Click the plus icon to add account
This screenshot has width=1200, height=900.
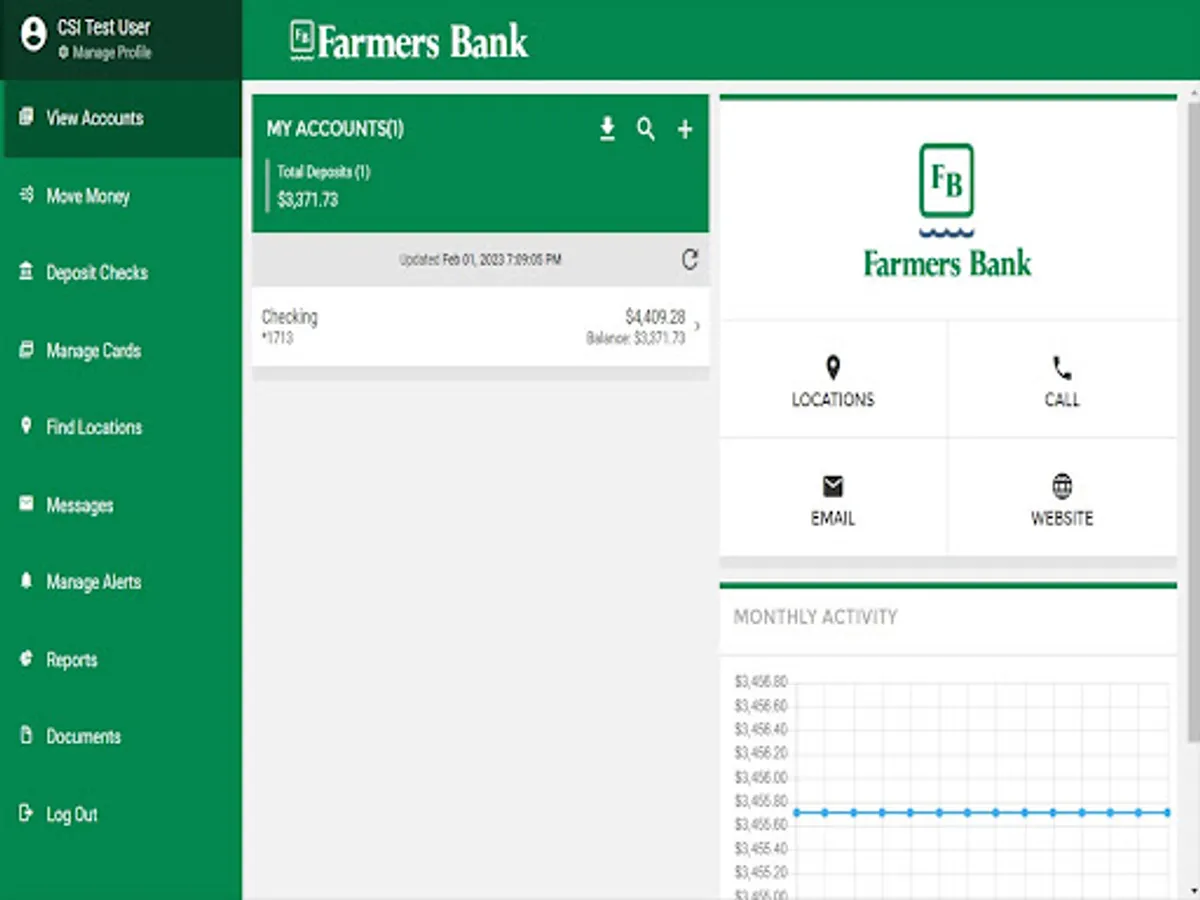tap(685, 129)
